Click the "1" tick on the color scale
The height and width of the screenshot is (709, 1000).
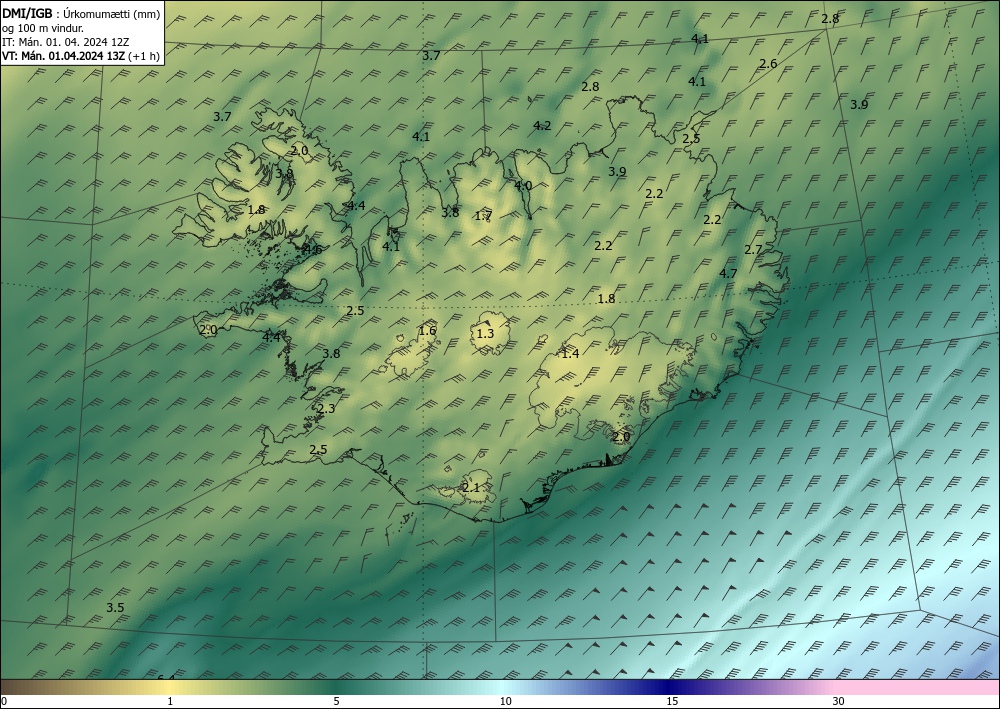(170, 701)
